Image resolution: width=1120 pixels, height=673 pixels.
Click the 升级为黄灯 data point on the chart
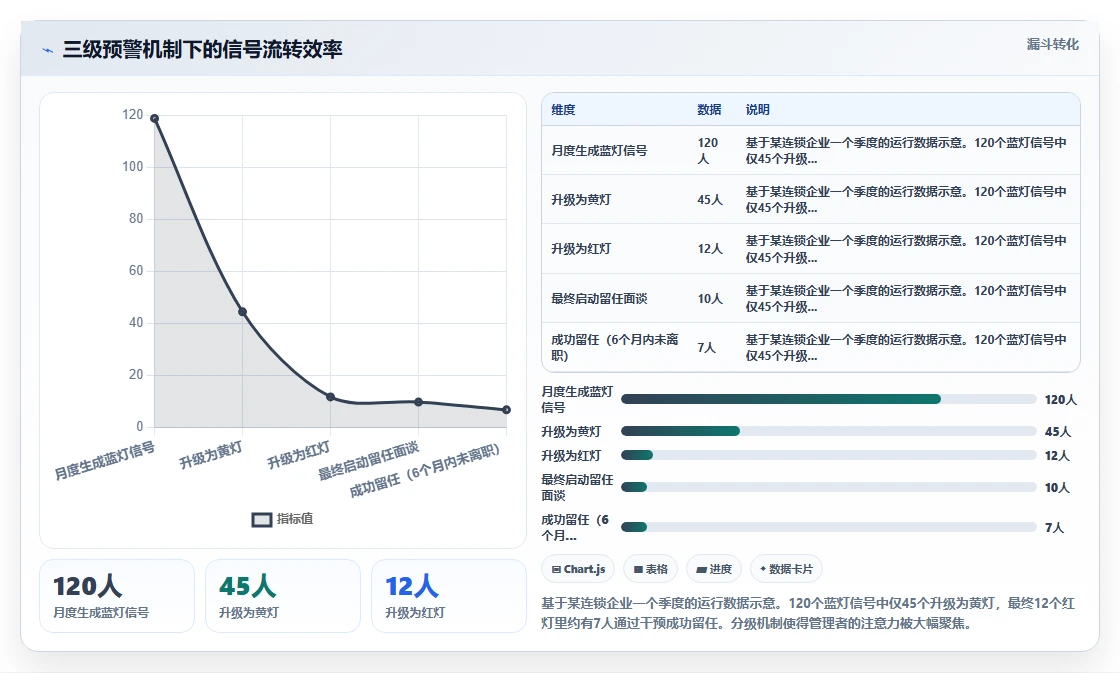coord(242,311)
